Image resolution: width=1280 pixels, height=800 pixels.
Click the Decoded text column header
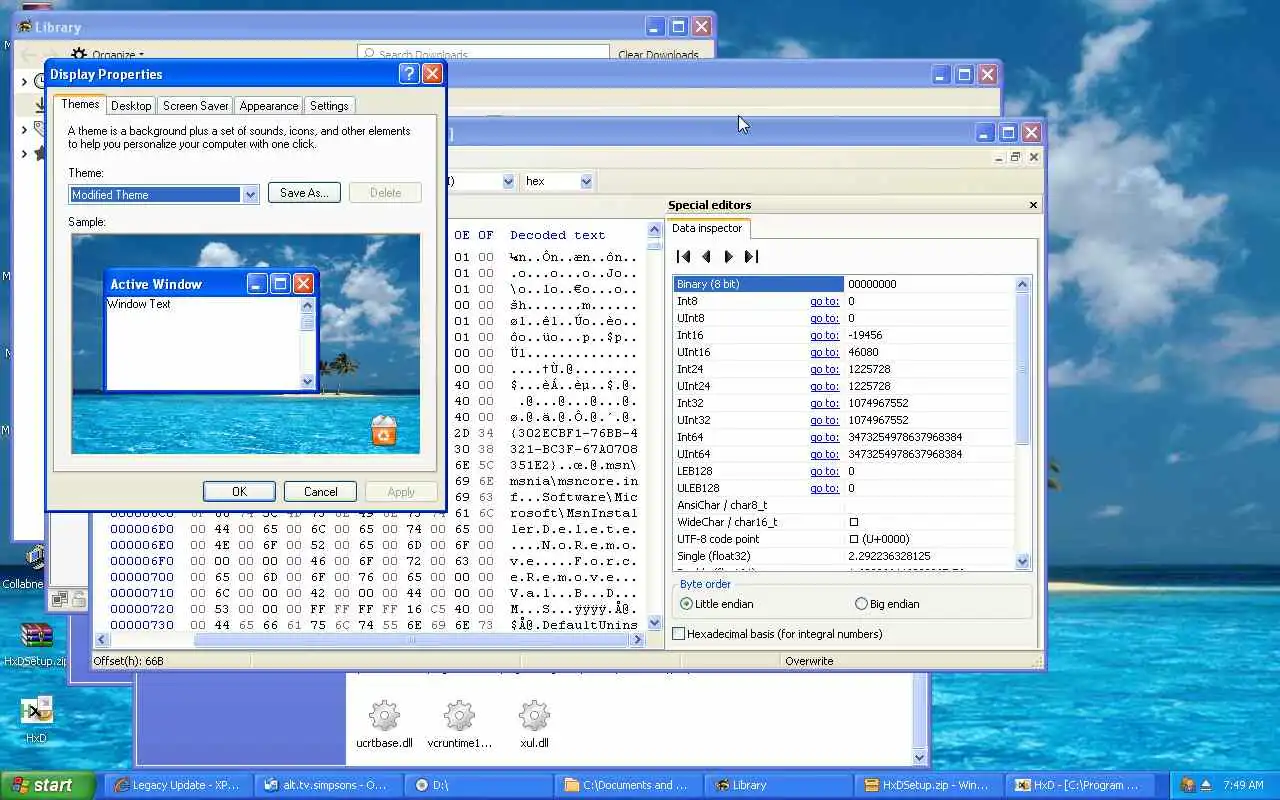tap(557, 235)
